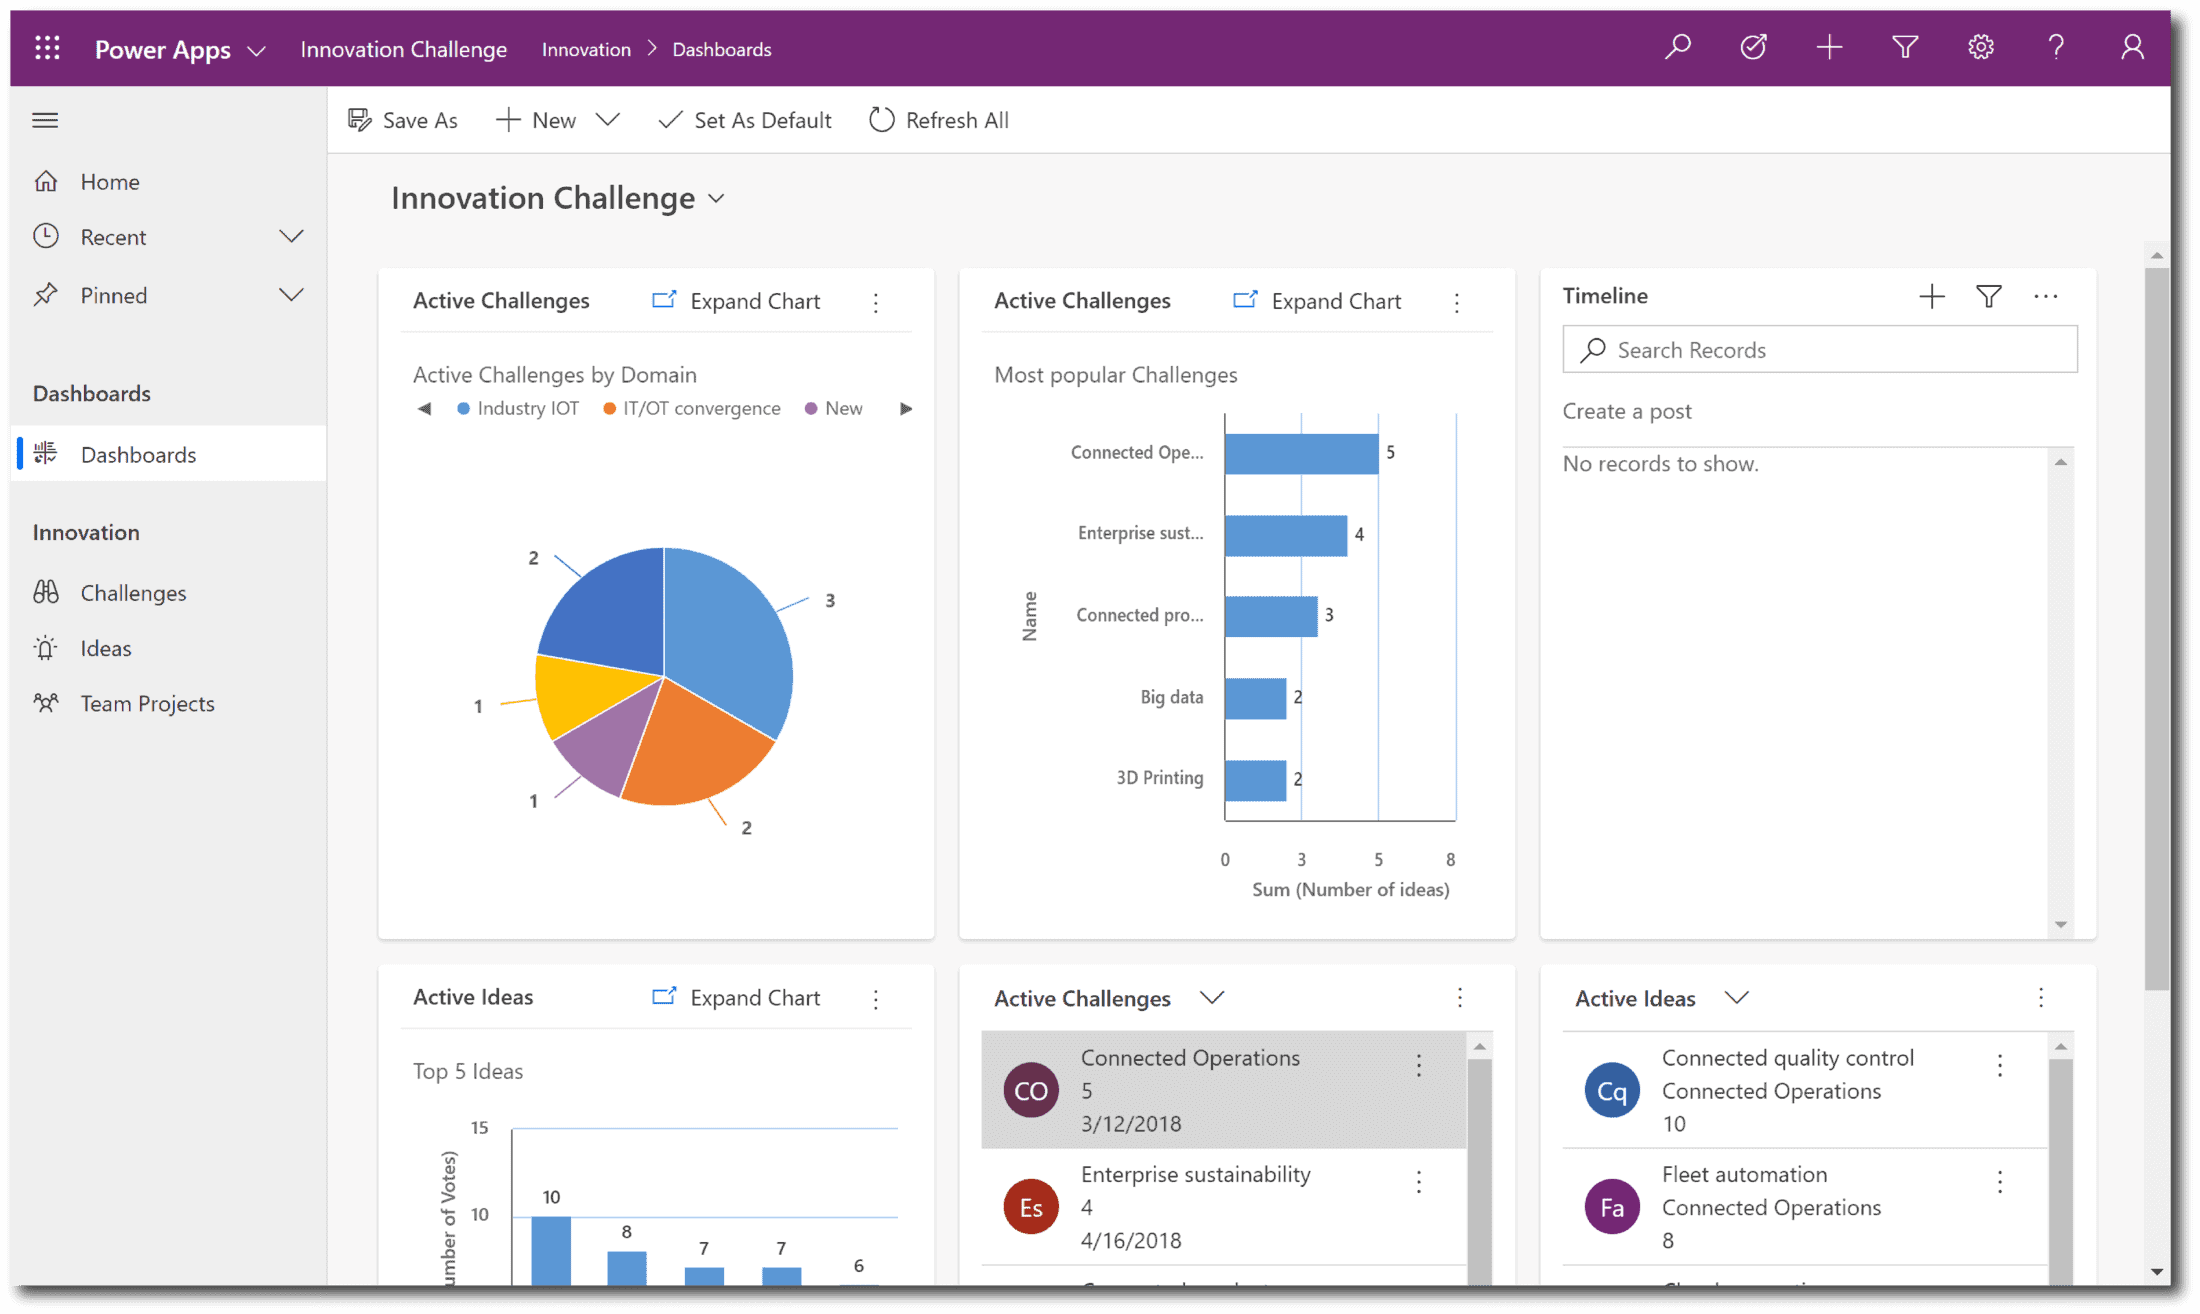
Task: Open the Connected quality control idea
Action: pyautogui.click(x=1804, y=1090)
